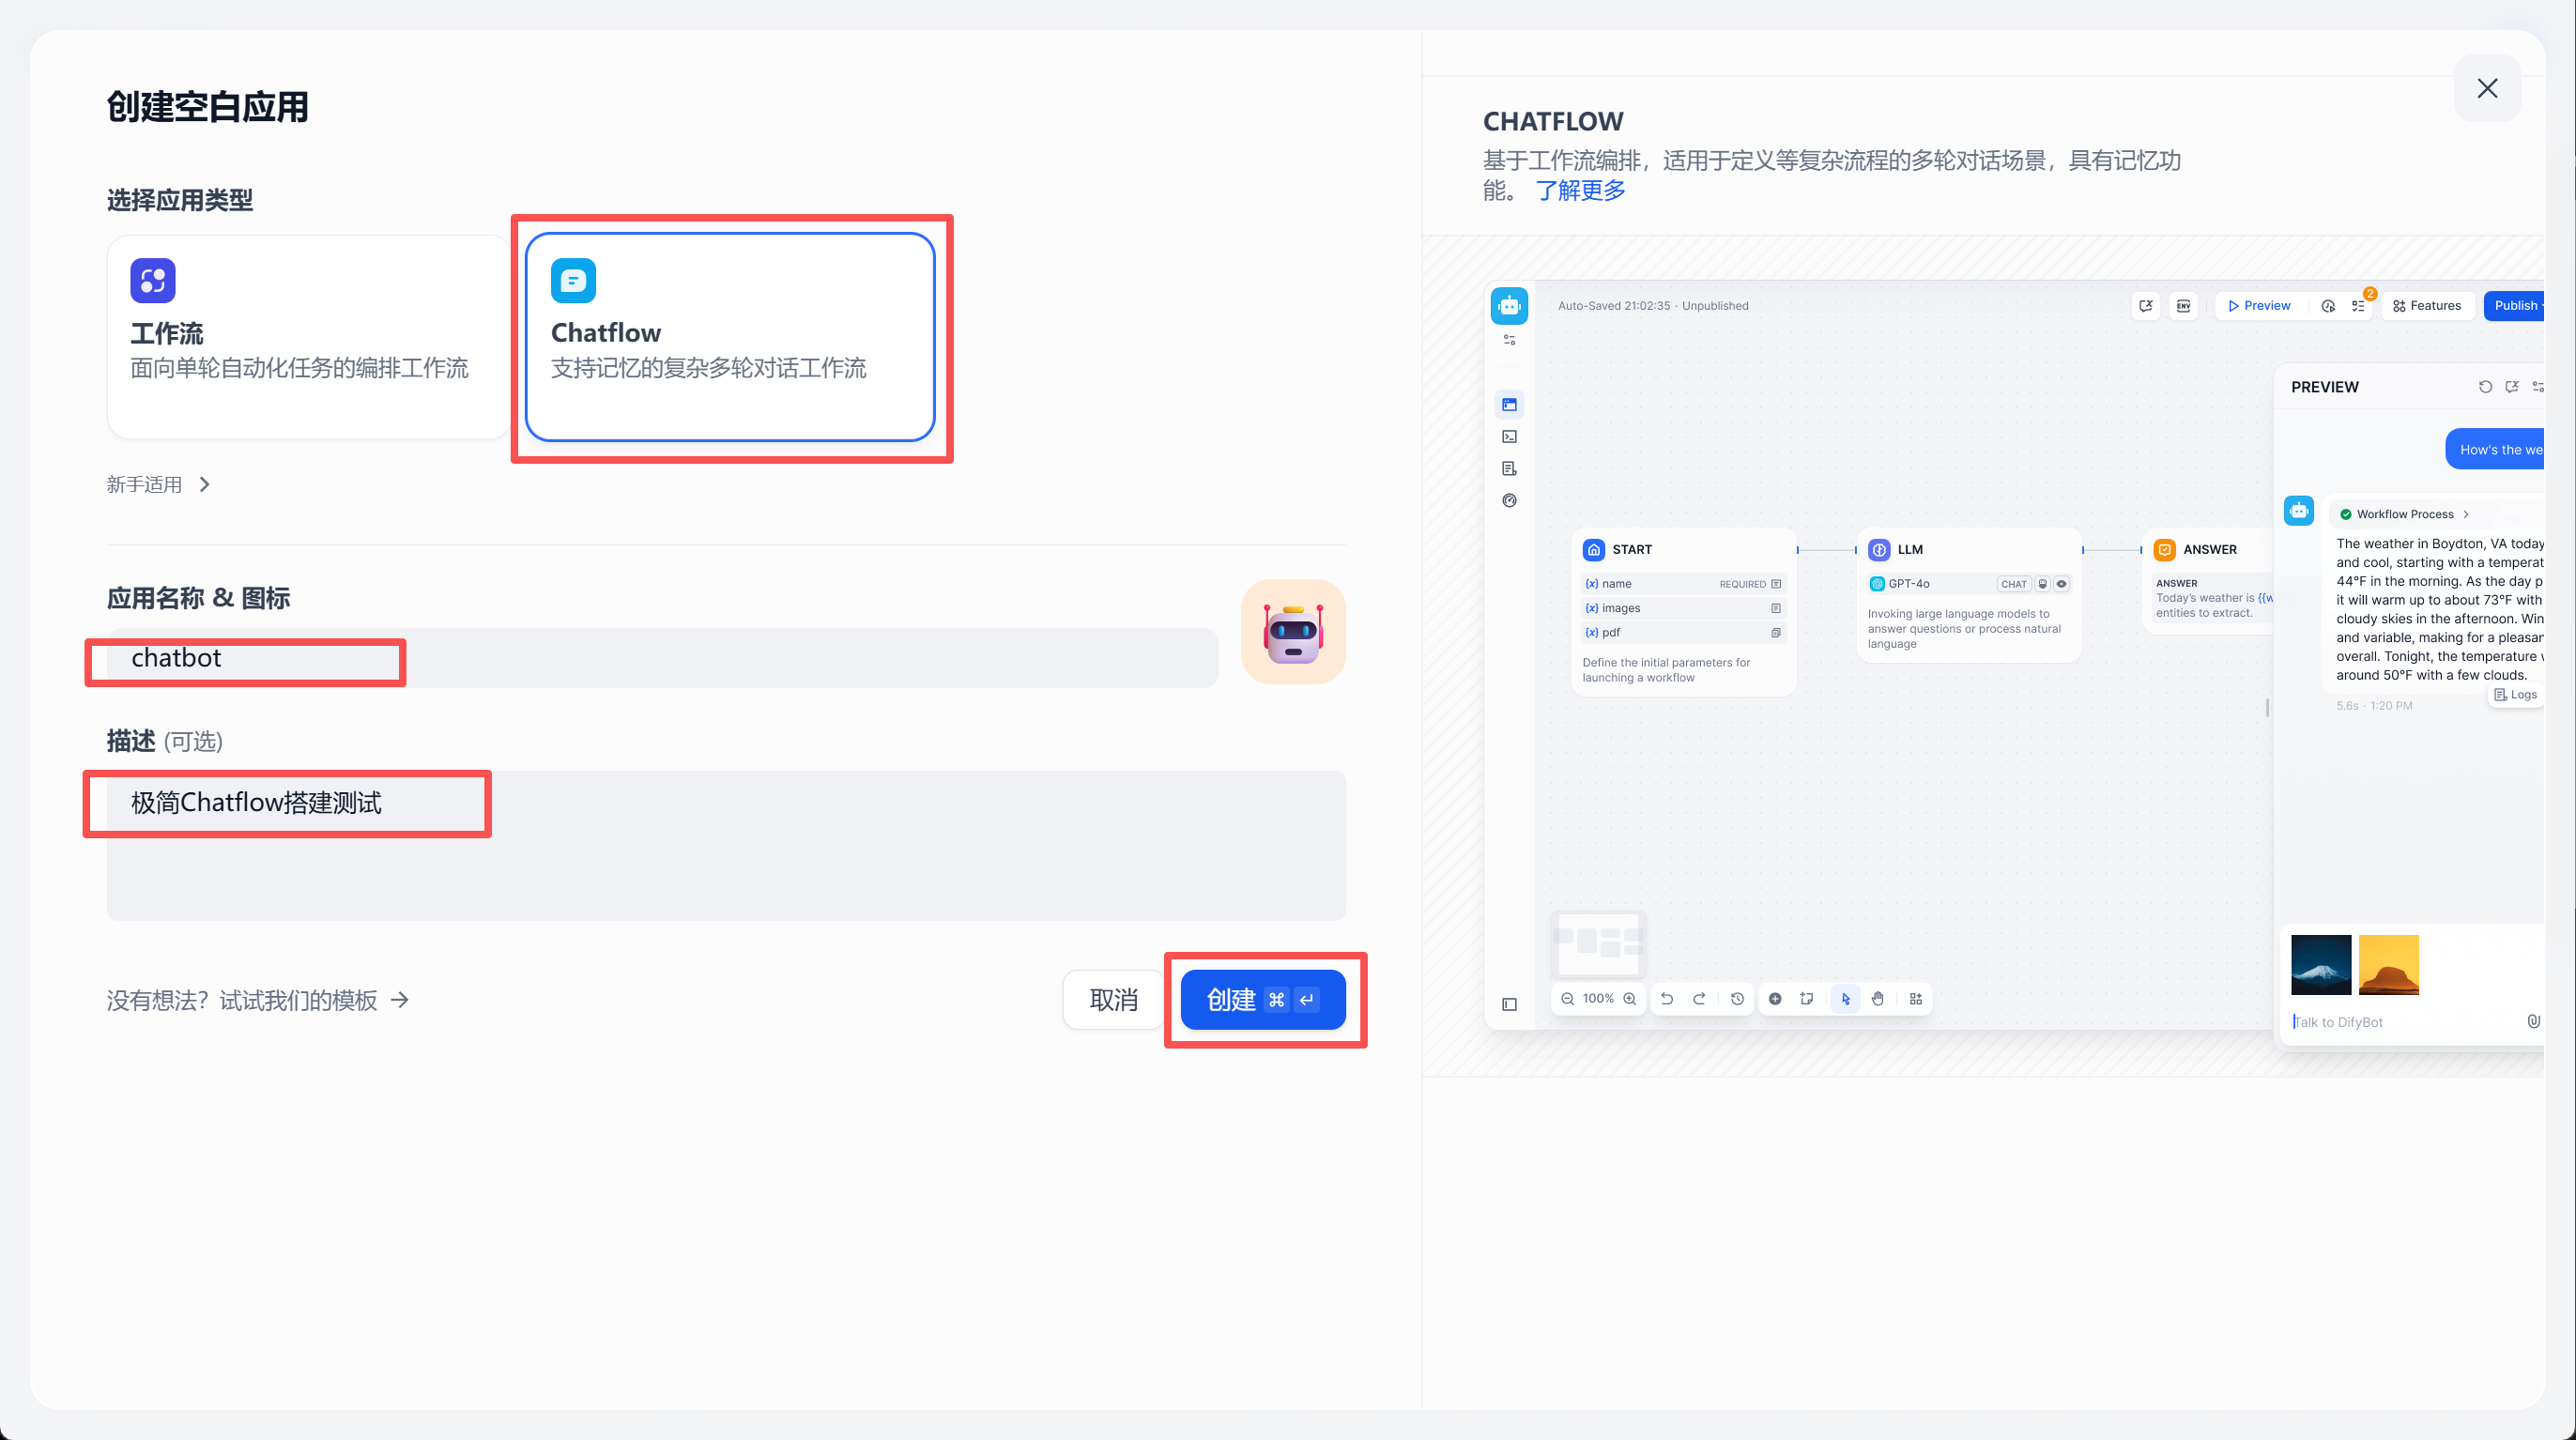Click the blue 创建 button

[x=1263, y=1000]
